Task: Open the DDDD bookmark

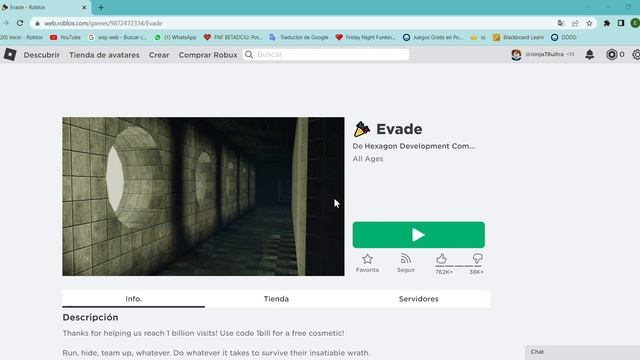Action: [564, 37]
